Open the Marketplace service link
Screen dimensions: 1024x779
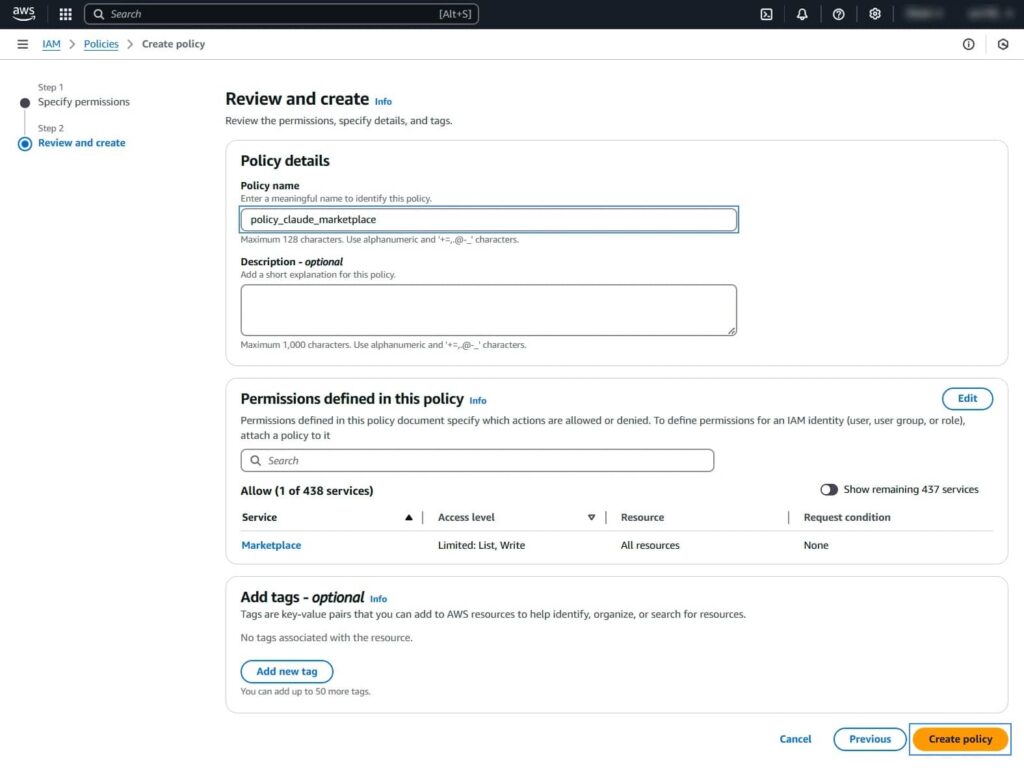pos(270,545)
